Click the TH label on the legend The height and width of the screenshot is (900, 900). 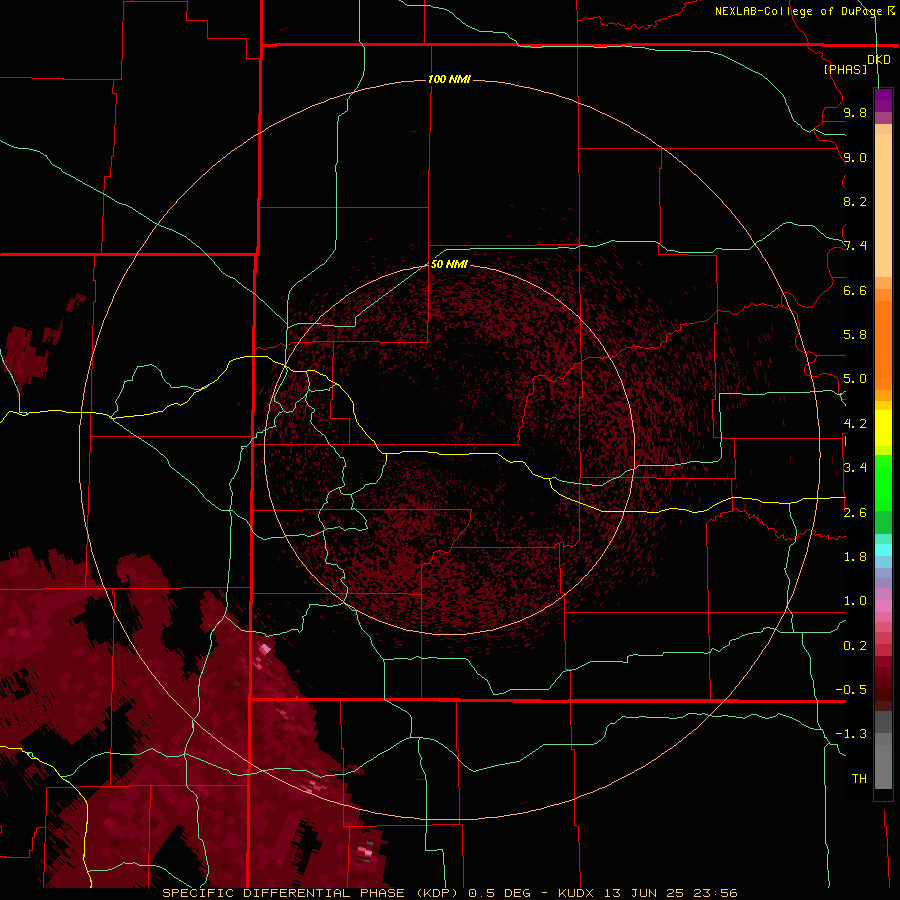click(859, 779)
